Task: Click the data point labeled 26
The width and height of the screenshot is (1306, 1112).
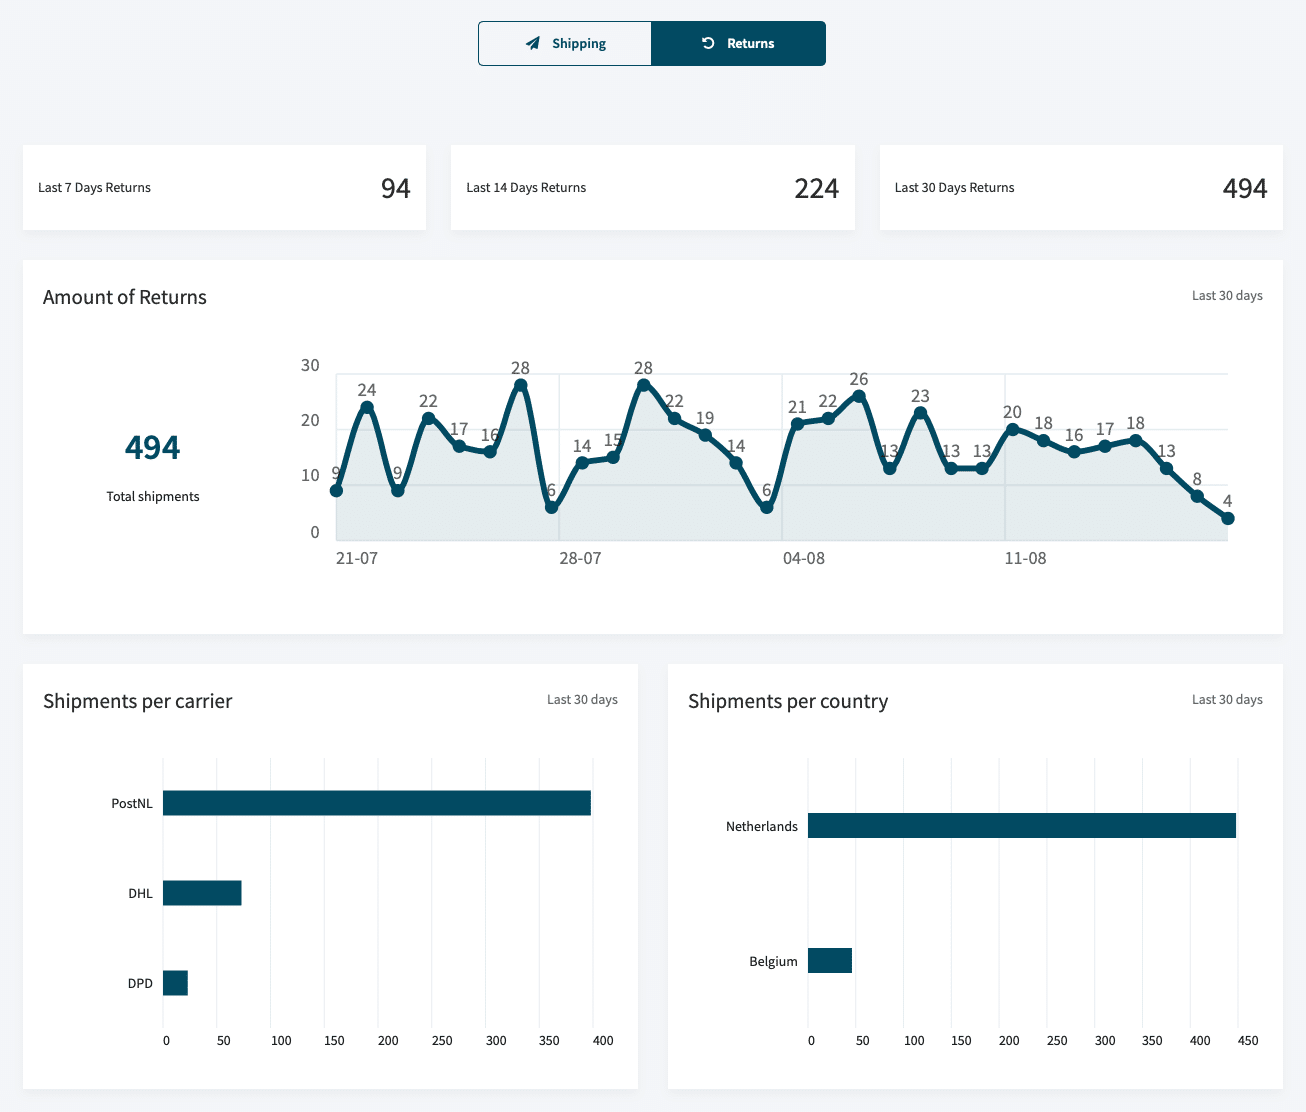Action: pos(858,394)
